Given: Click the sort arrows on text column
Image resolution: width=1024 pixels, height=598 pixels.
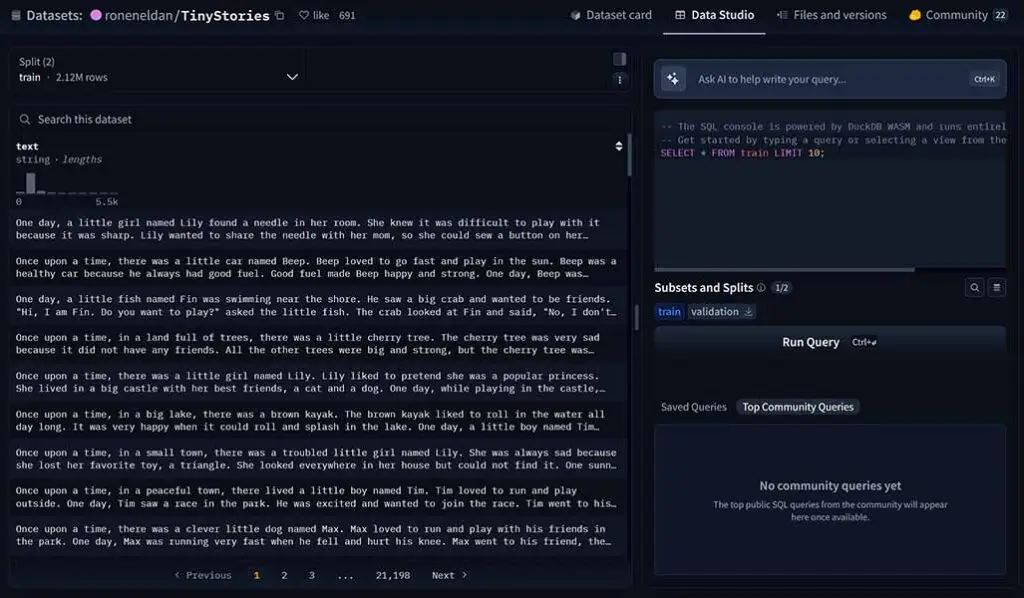Looking at the screenshot, I should [x=618, y=146].
